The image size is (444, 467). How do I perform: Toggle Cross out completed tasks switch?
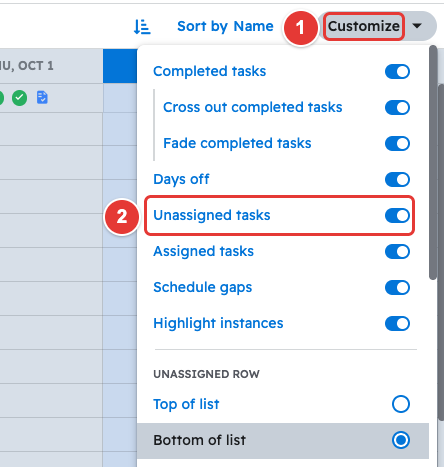click(397, 107)
